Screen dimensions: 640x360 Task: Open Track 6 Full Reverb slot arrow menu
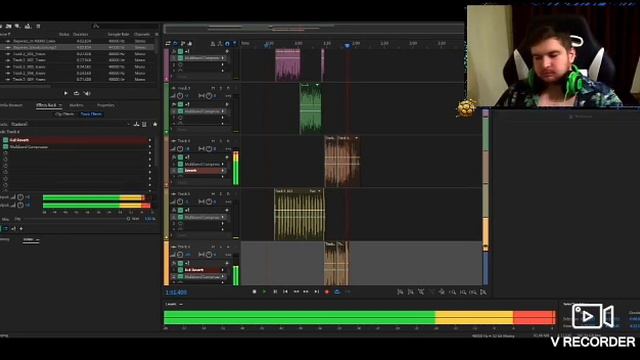[x=223, y=270]
